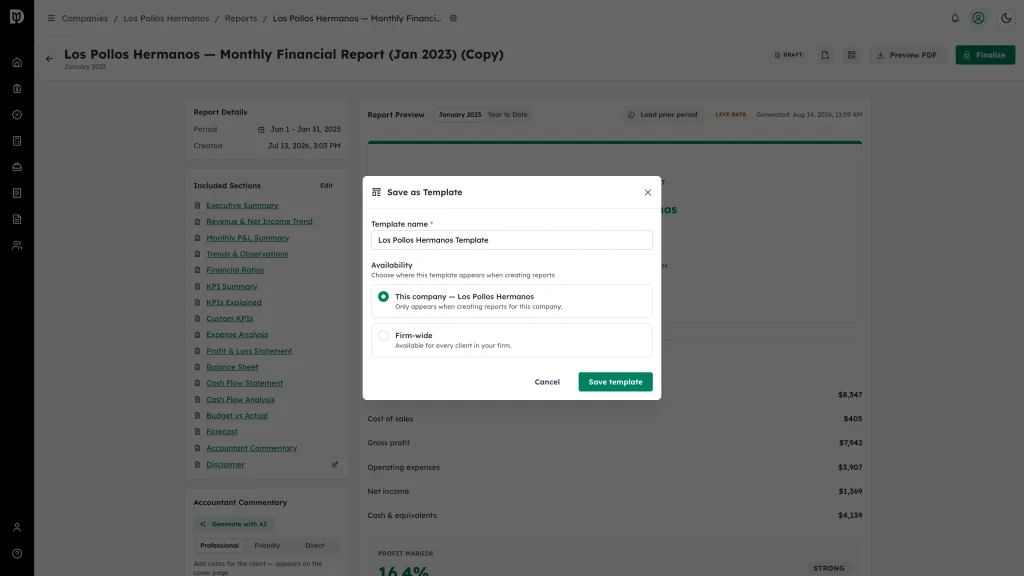Click the Finalize button

coord(985,55)
